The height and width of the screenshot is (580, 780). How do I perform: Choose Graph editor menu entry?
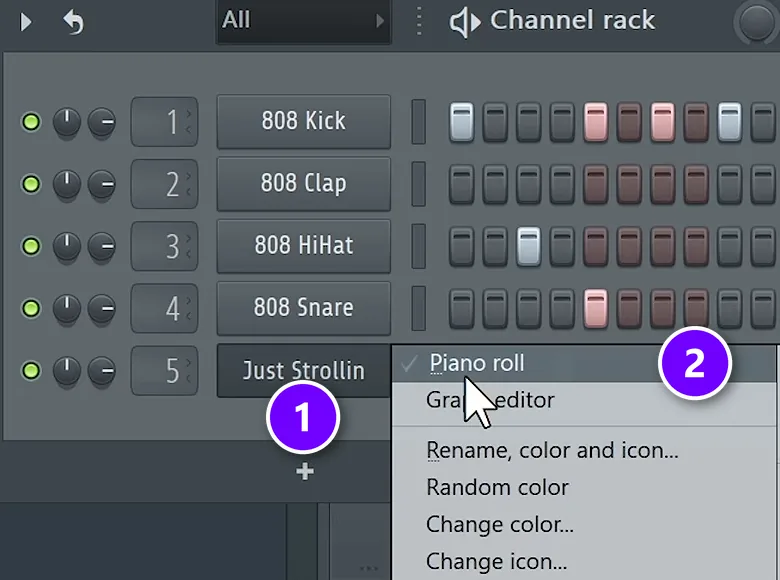point(584,400)
